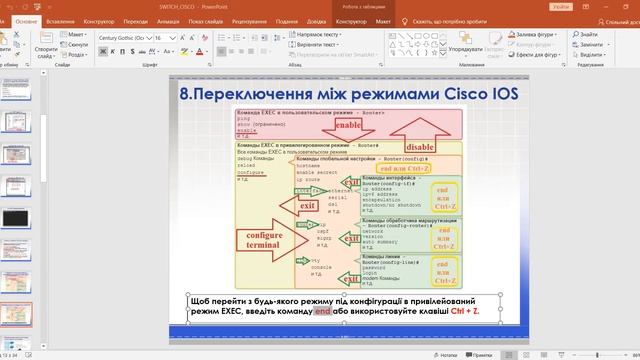The height and width of the screenshot is (360, 640).
Task: Open change case Aa dropdown
Action: 169,51
